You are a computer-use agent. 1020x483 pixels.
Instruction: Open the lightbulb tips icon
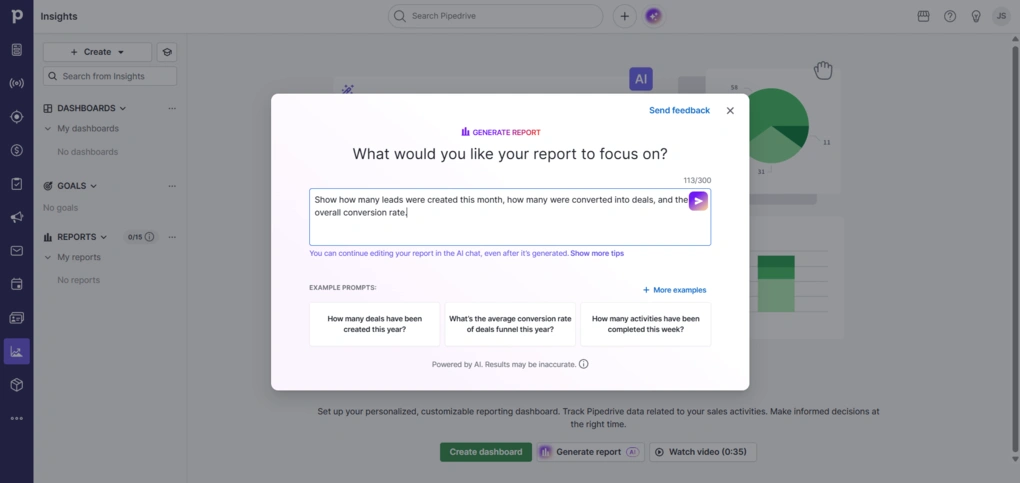(976, 16)
